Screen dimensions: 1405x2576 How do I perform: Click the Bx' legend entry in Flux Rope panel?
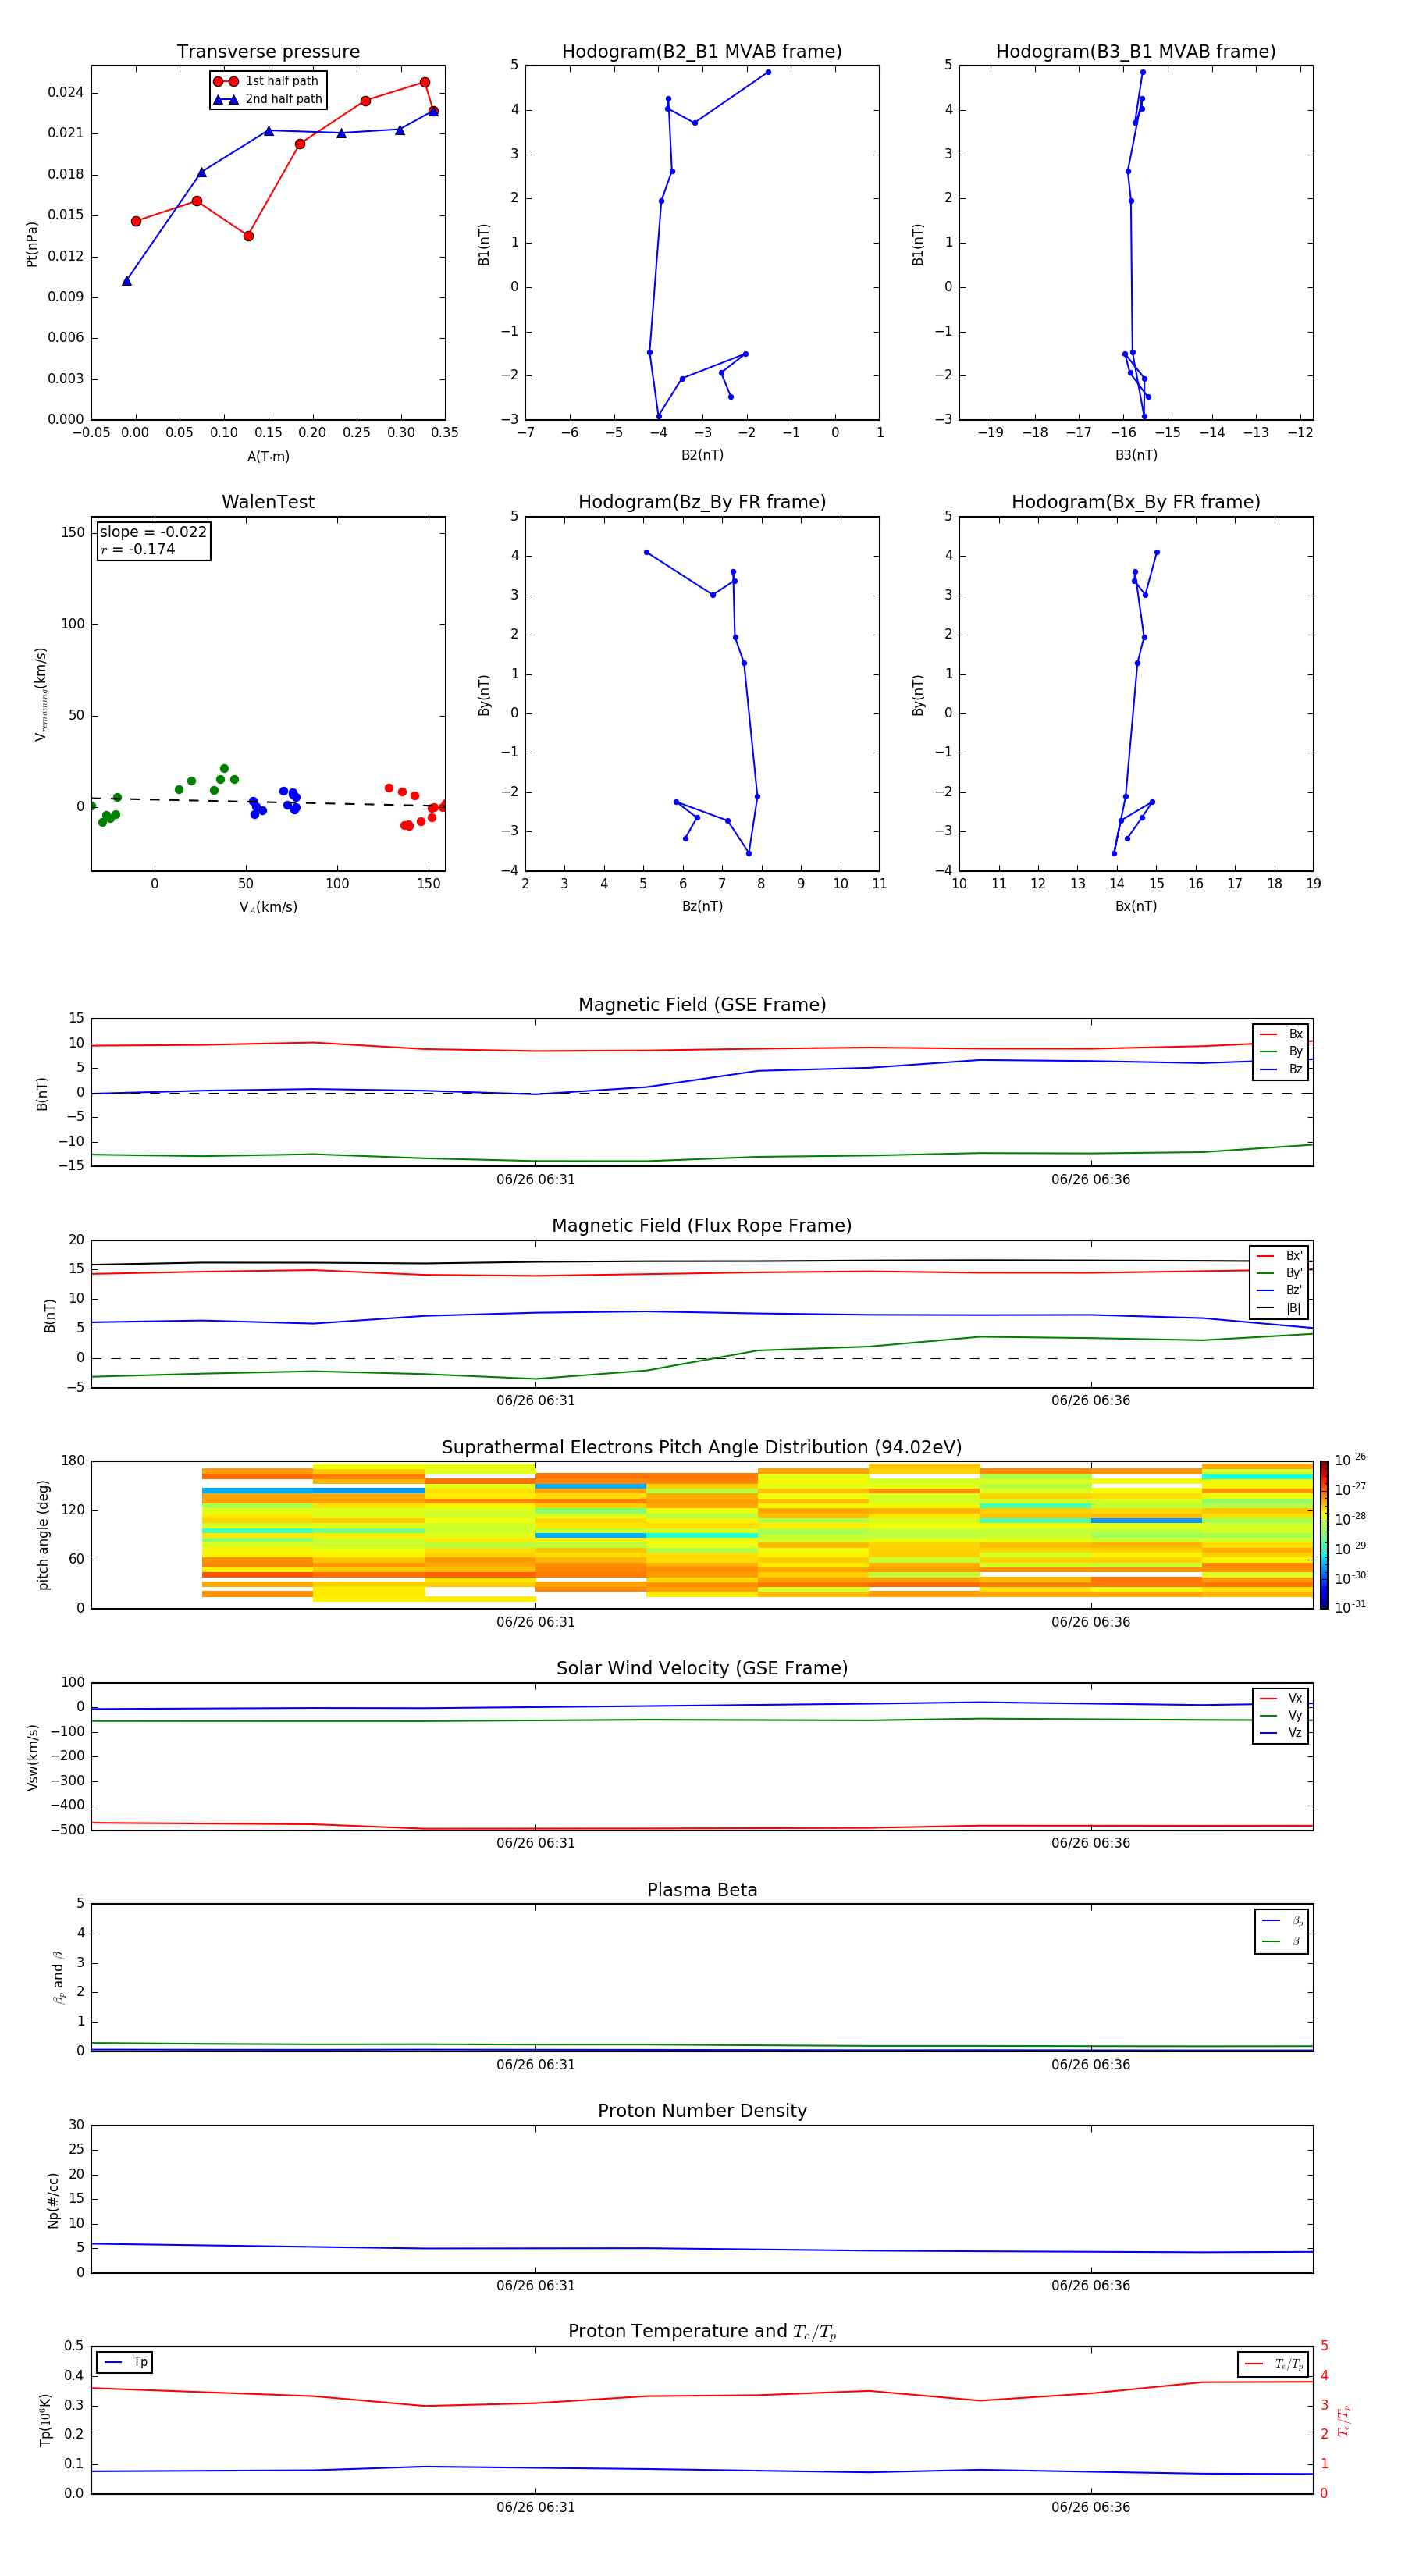pyautogui.click(x=1280, y=1256)
